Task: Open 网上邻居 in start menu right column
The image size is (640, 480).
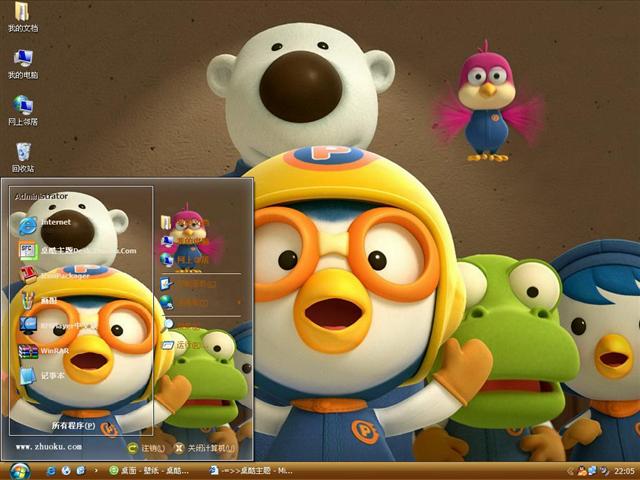Action: (184, 260)
